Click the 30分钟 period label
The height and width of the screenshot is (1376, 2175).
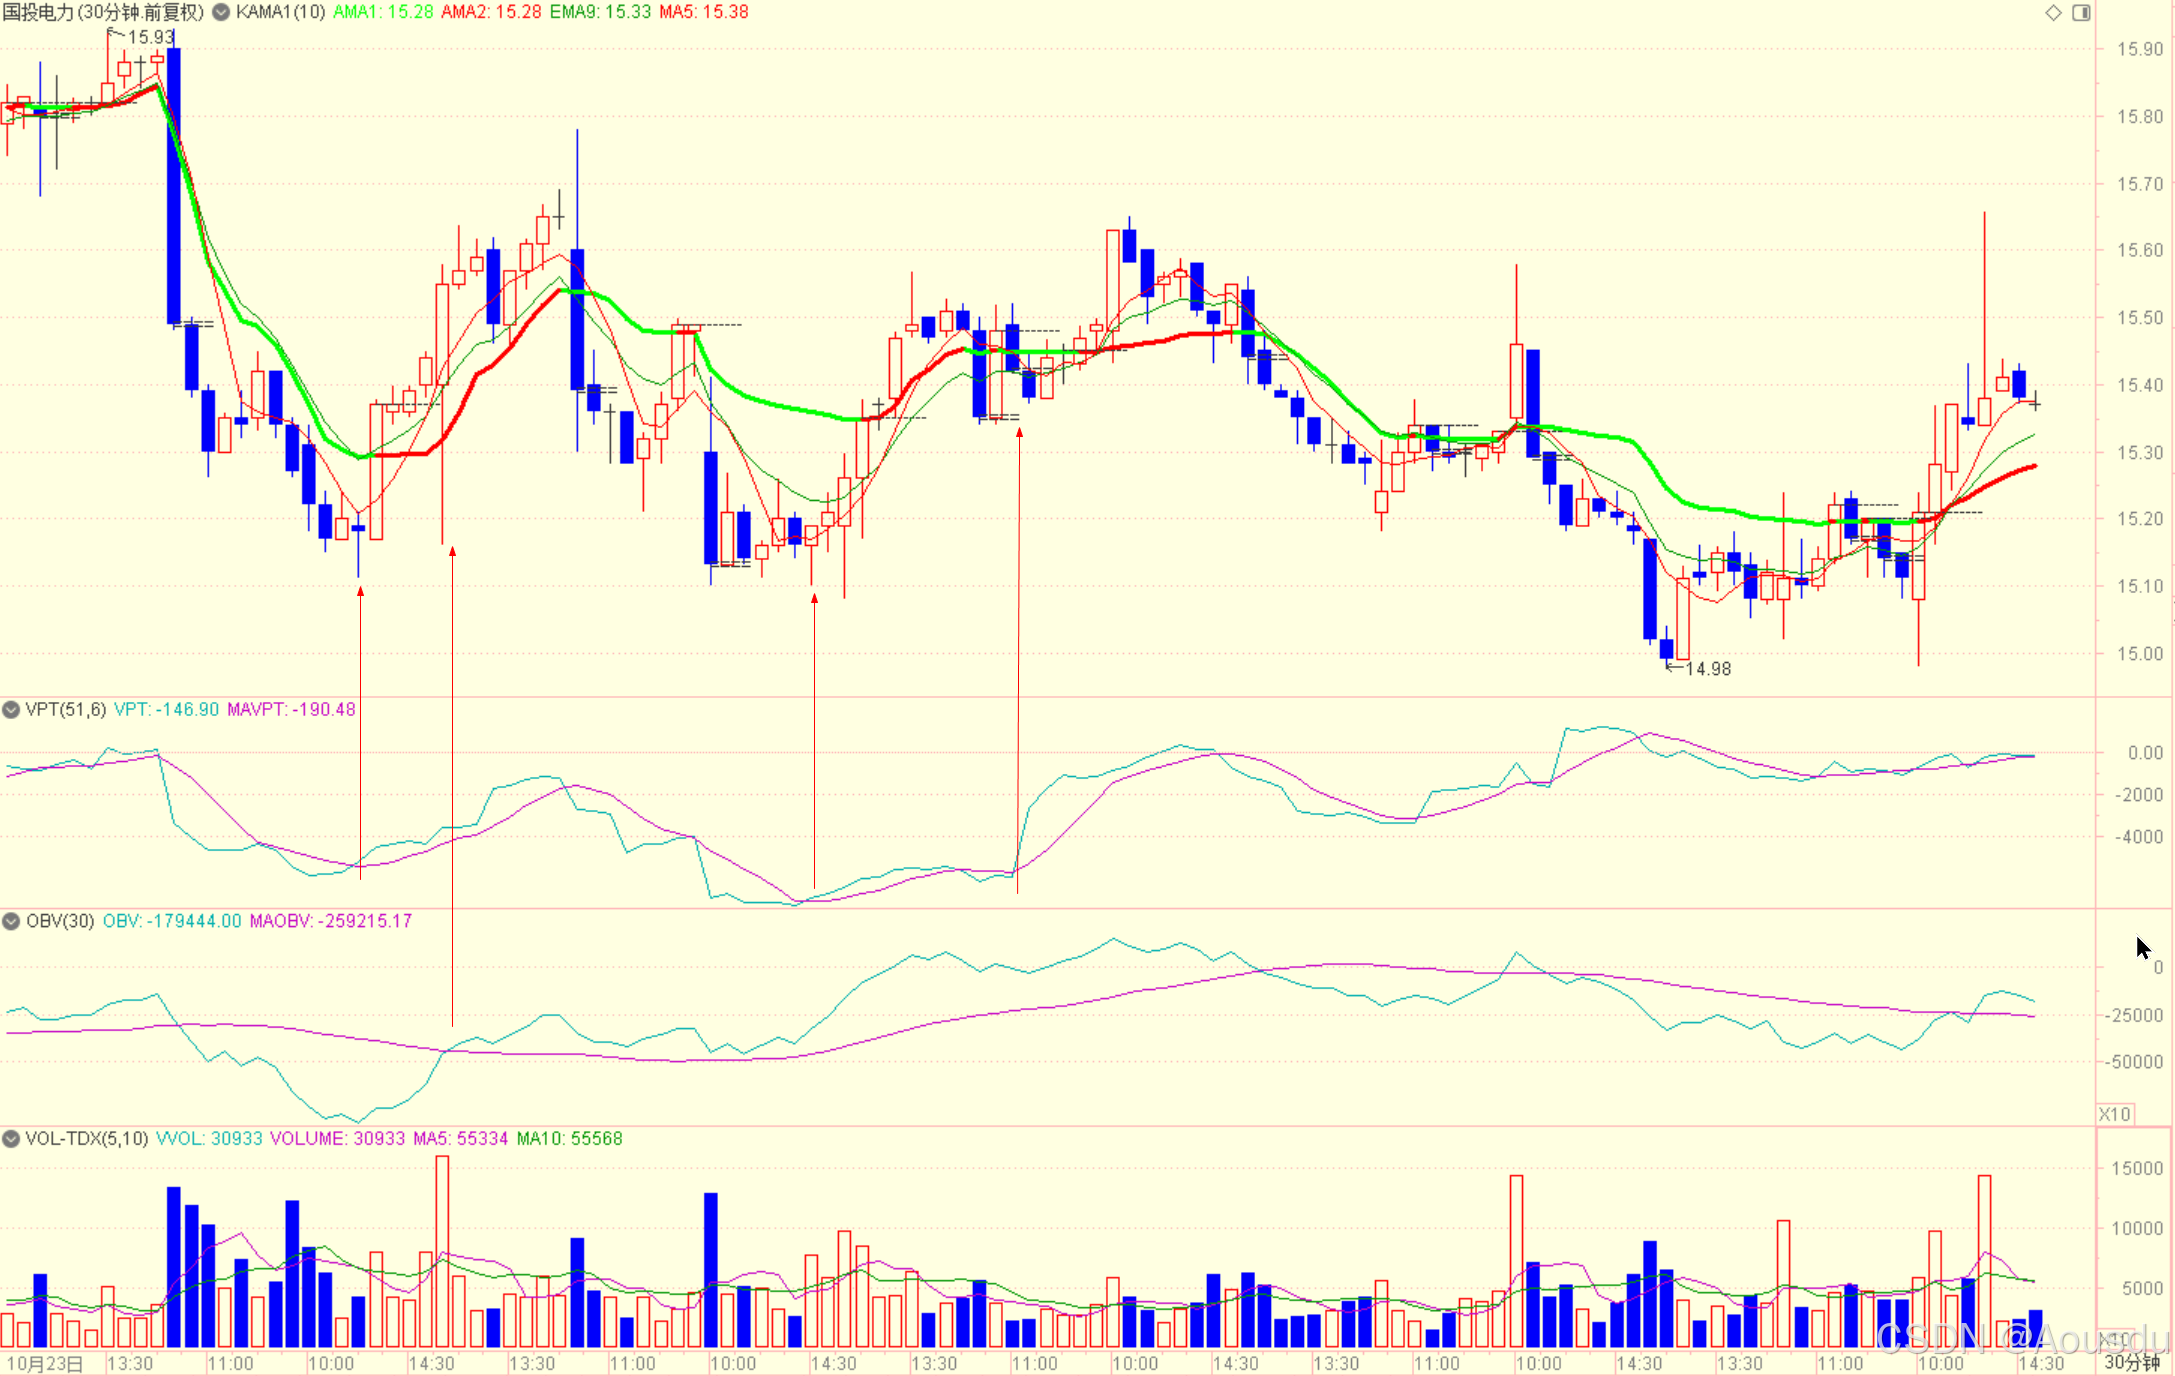pyautogui.click(x=2132, y=1363)
